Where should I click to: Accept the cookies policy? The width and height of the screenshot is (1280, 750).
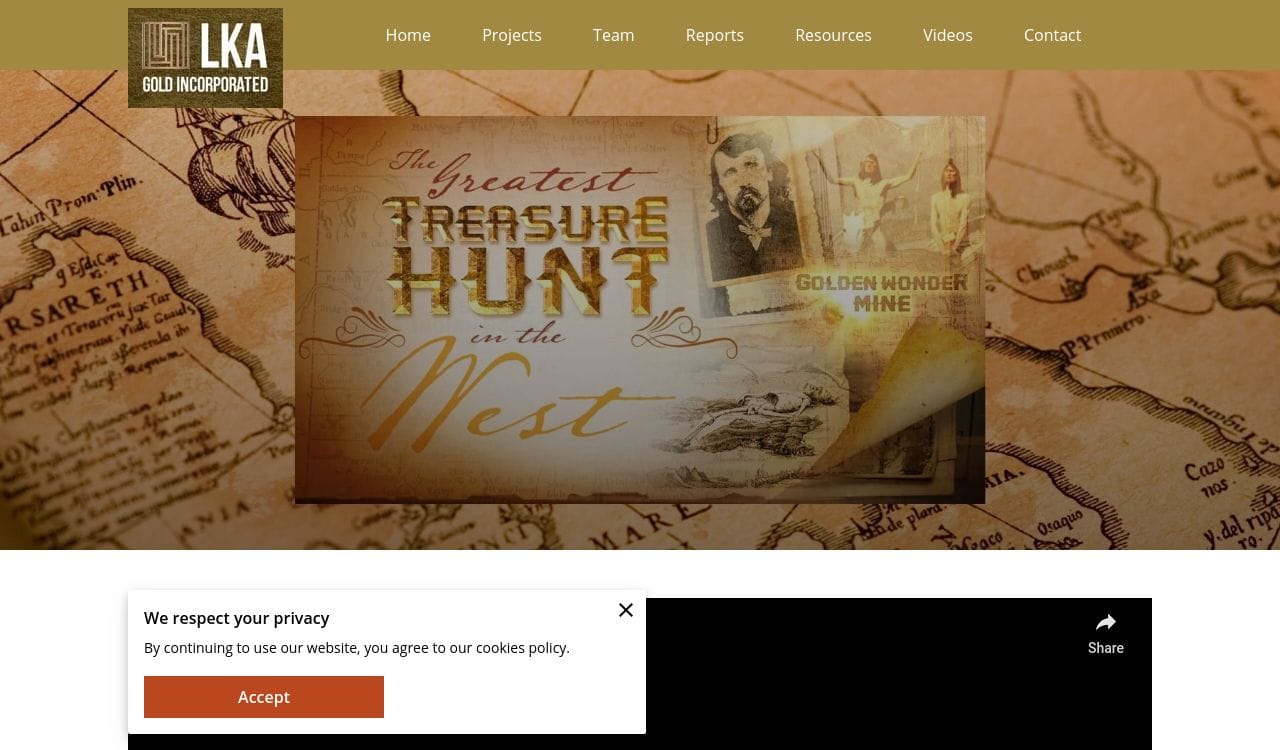pos(264,697)
